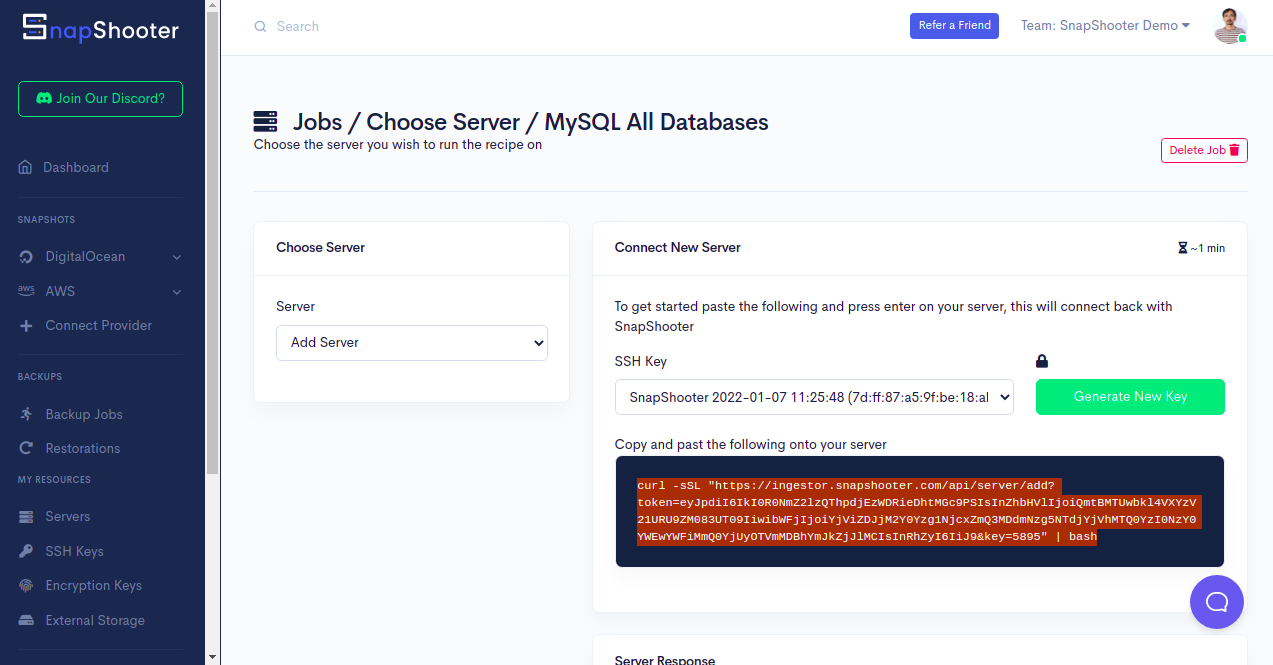Click the Join Our Discord button
The image size is (1273, 665).
pos(100,99)
